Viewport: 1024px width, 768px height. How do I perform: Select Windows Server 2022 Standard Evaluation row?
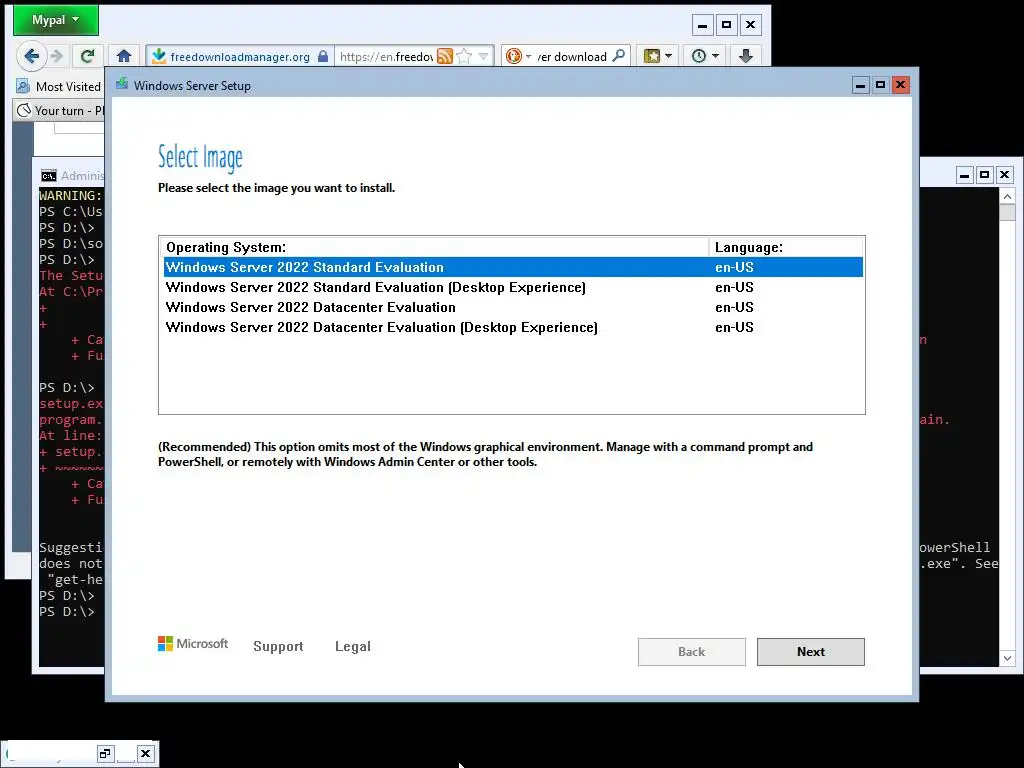pos(513,267)
